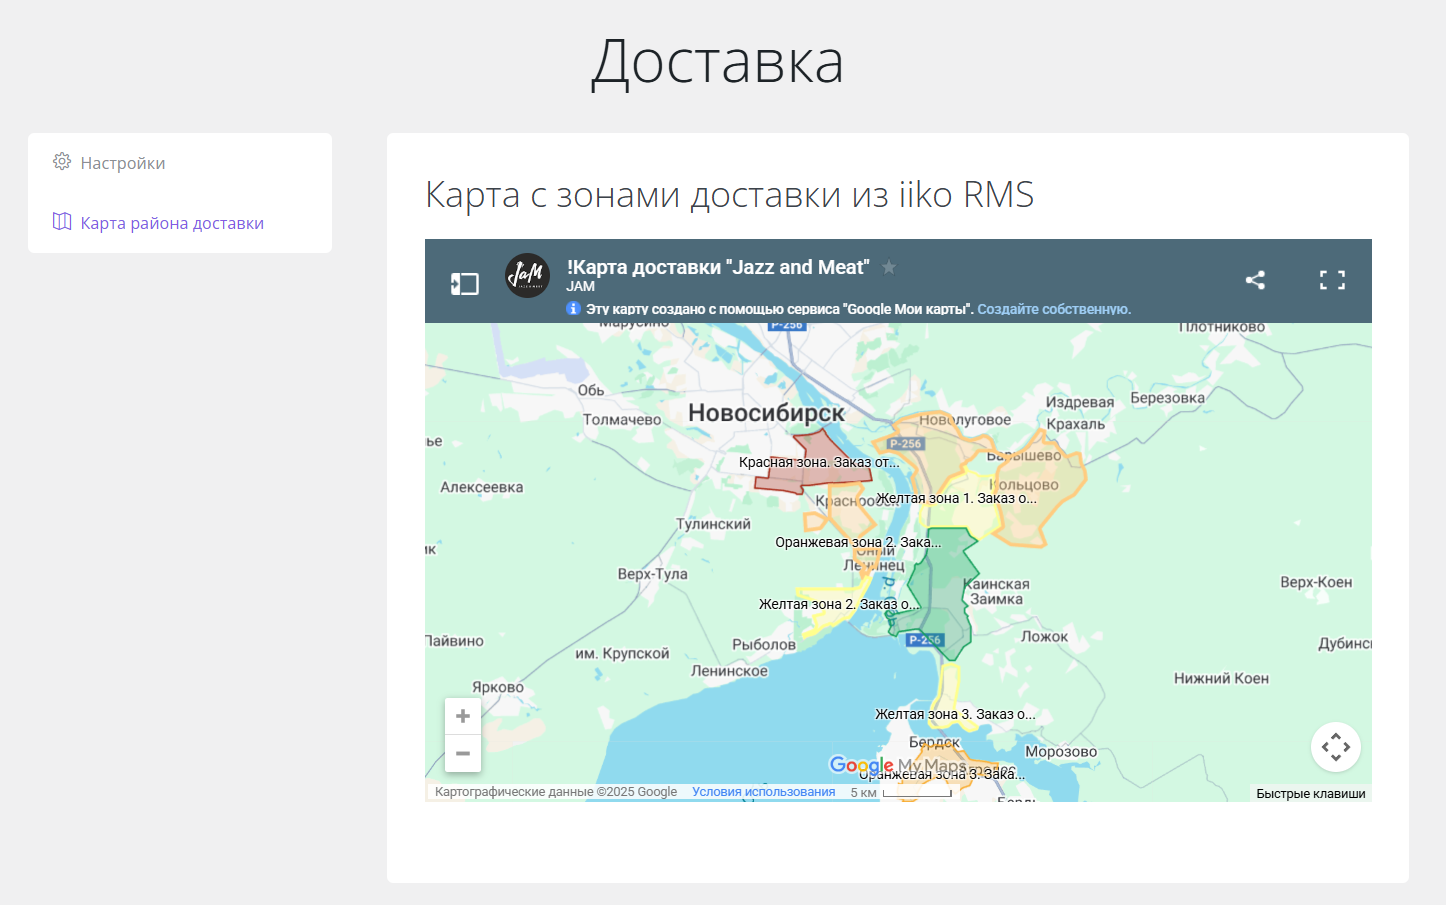The image size is (1446, 905).
Task: Click the Толмачево label on the map
Action: pos(622,420)
